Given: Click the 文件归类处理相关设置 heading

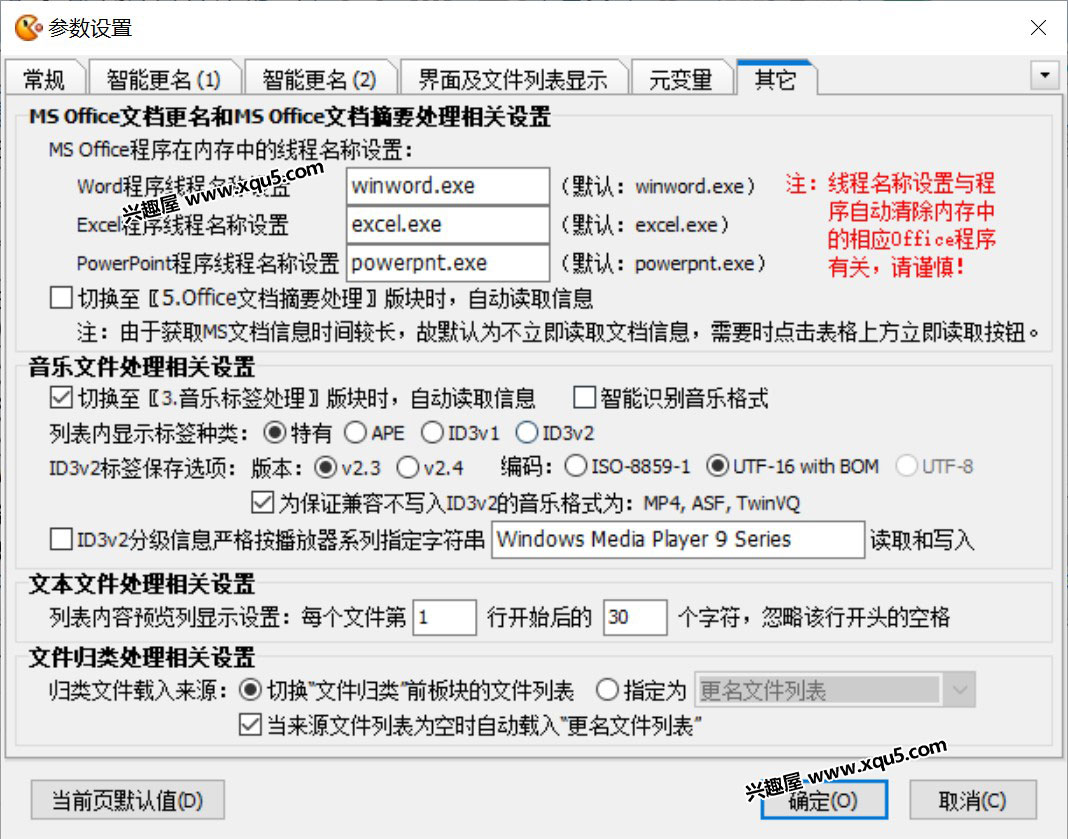Looking at the screenshot, I should coord(142,657).
